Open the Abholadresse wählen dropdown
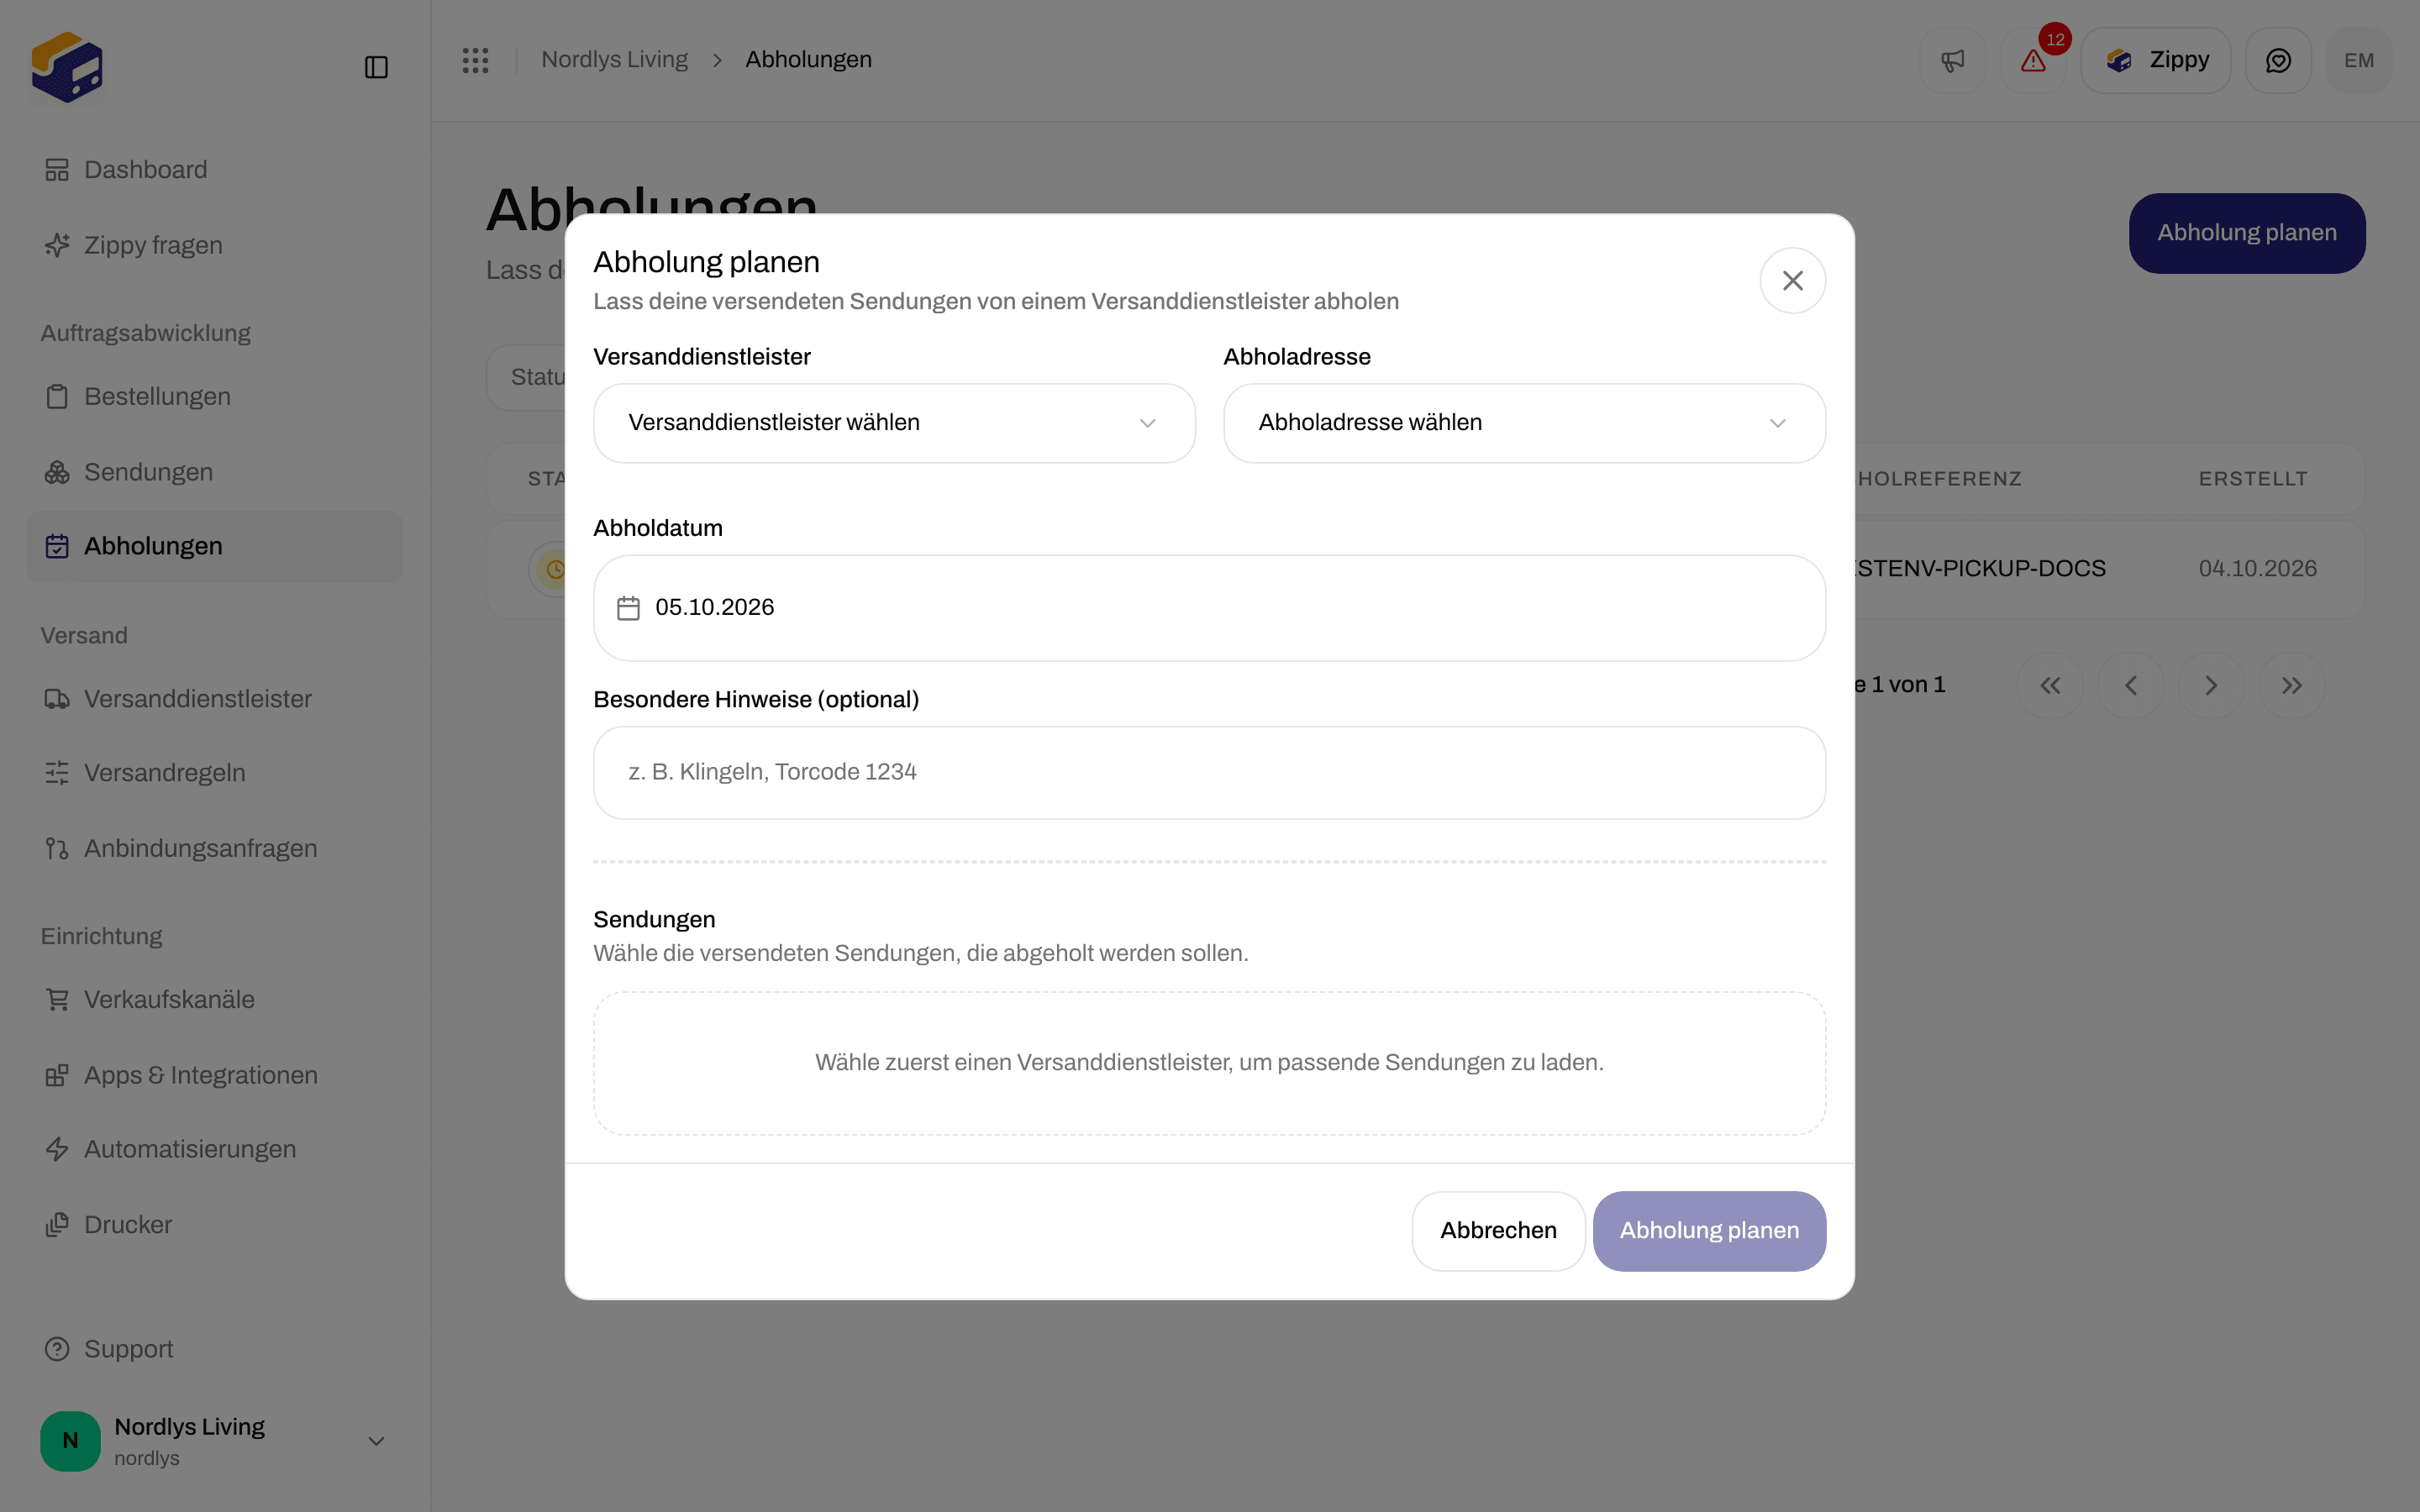Viewport: 2420px width, 1512px height. point(1524,423)
